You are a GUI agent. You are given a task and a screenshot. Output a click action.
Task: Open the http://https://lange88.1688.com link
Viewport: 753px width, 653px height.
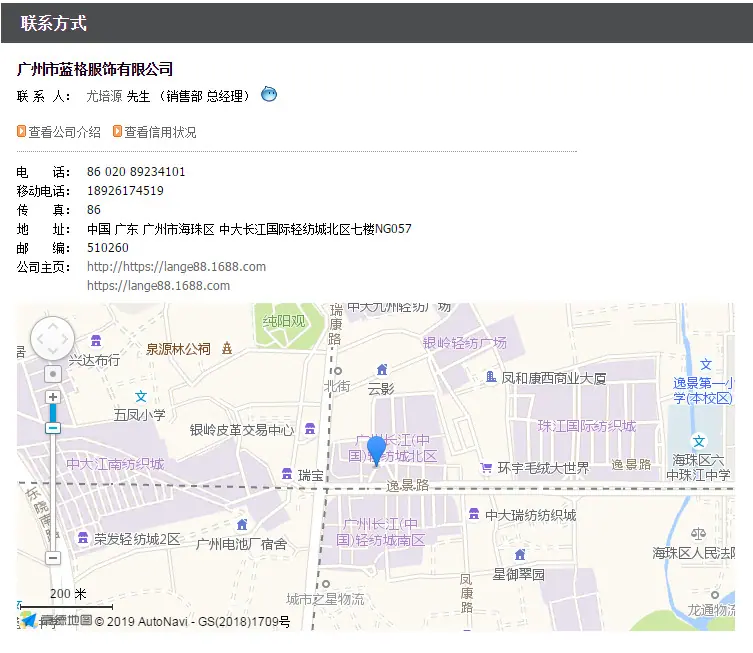pyautogui.click(x=176, y=267)
